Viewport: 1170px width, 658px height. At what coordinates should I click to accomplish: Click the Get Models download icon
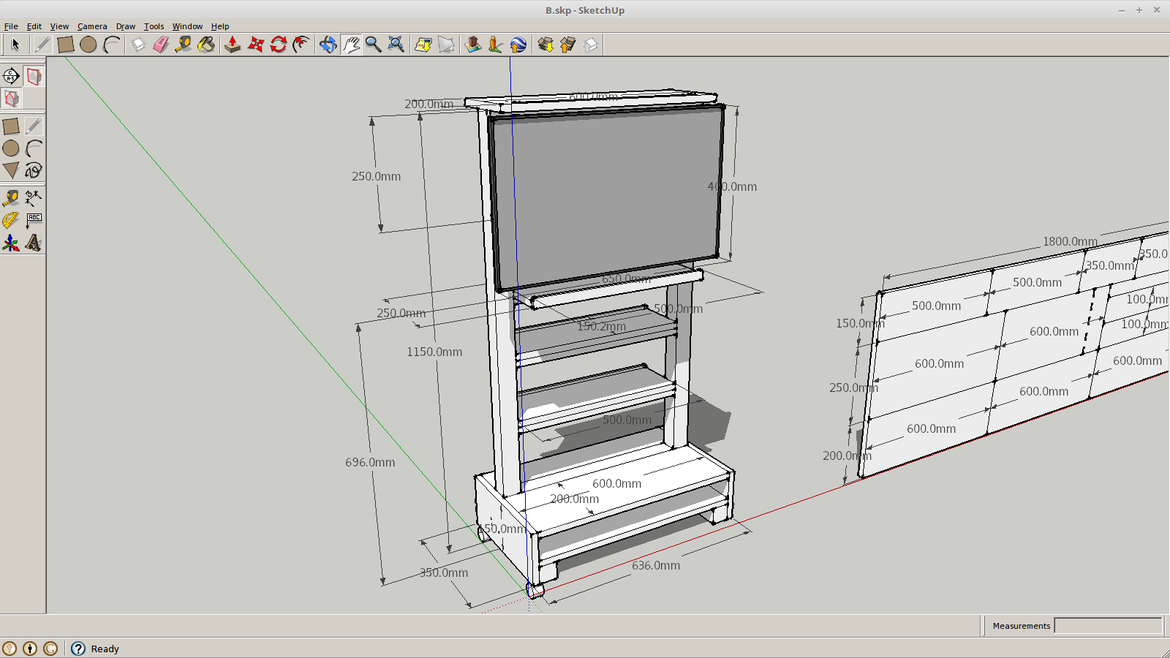click(x=545, y=44)
